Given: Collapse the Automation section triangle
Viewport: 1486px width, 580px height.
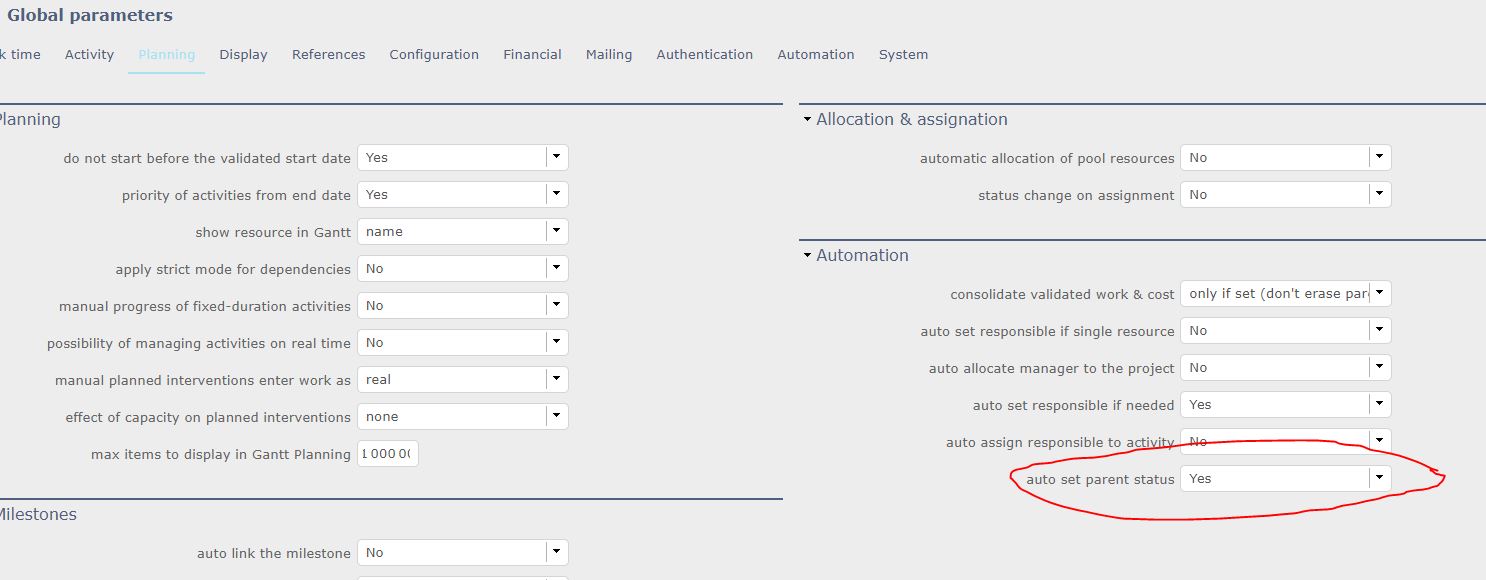Looking at the screenshot, I should (x=807, y=256).
